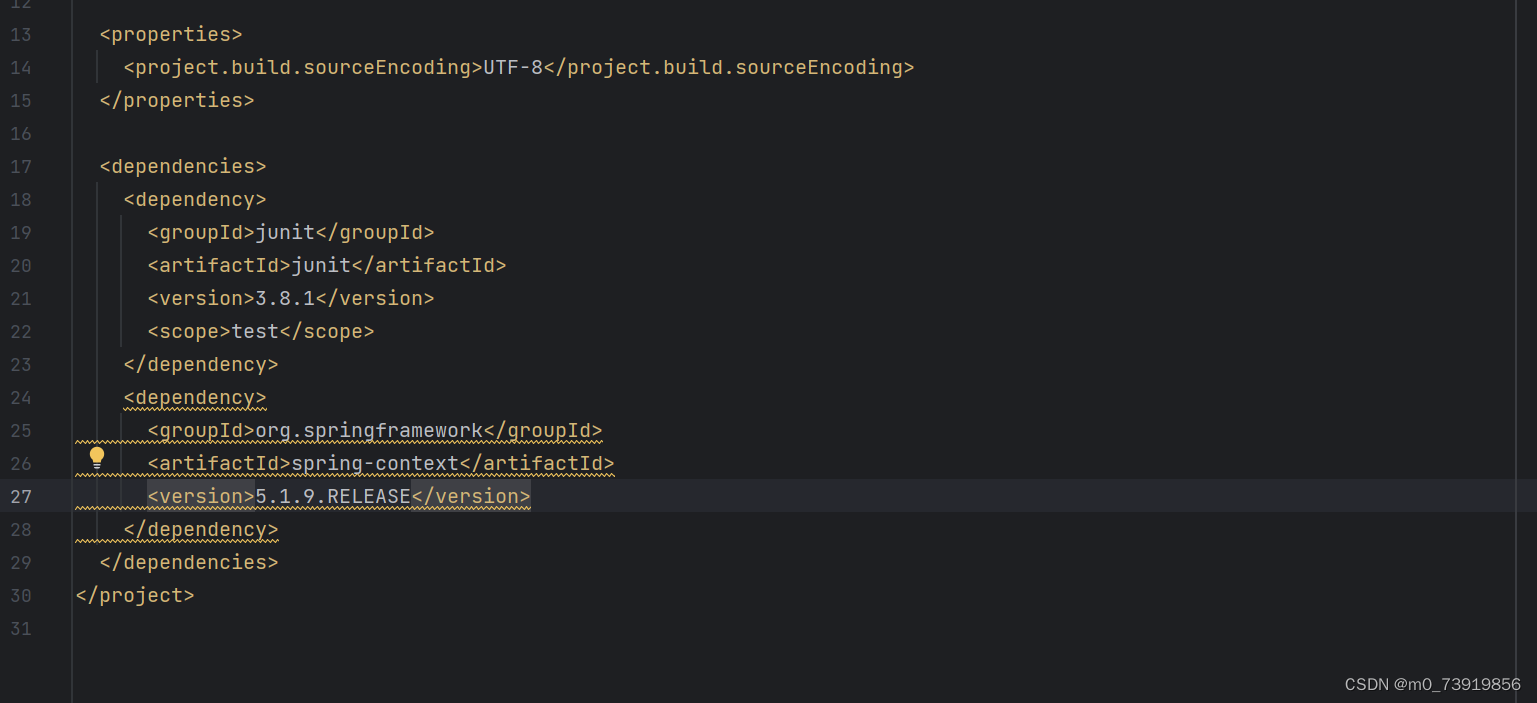Click the closing project tag on line 30
1537x703 pixels.
(x=135, y=595)
